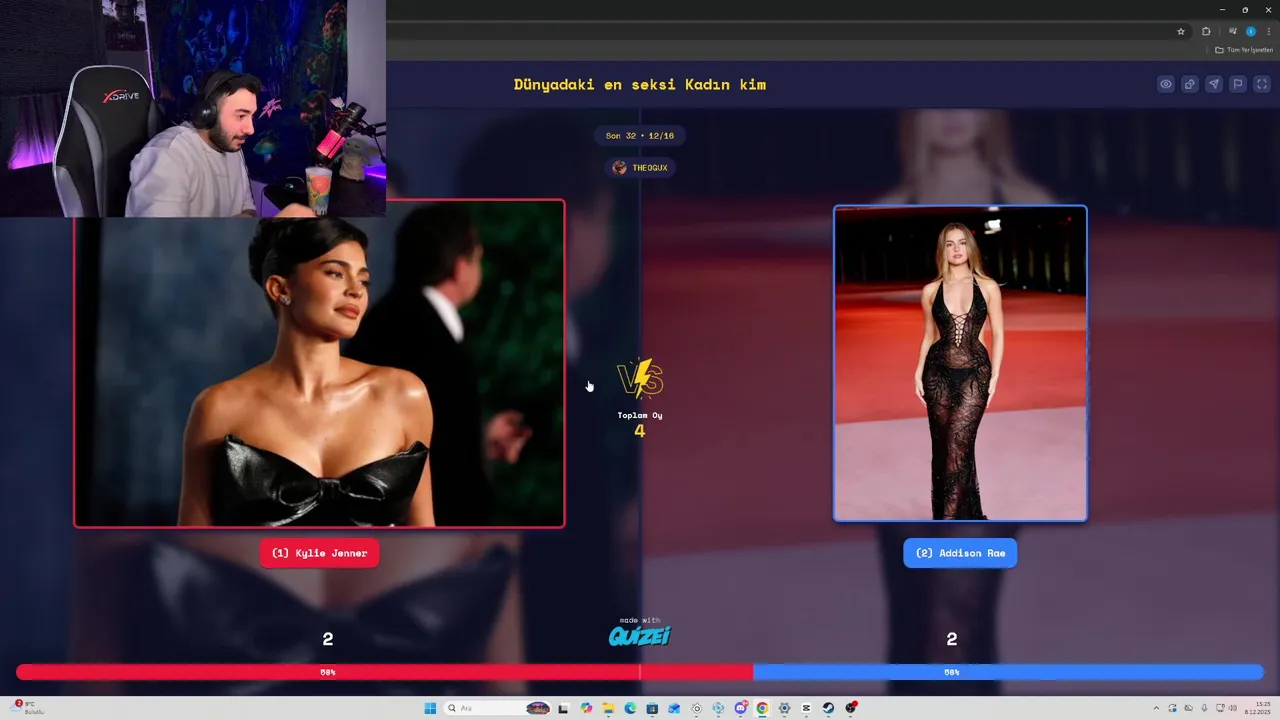
Task: Open the Chrome profile avatar
Action: [x=1250, y=31]
